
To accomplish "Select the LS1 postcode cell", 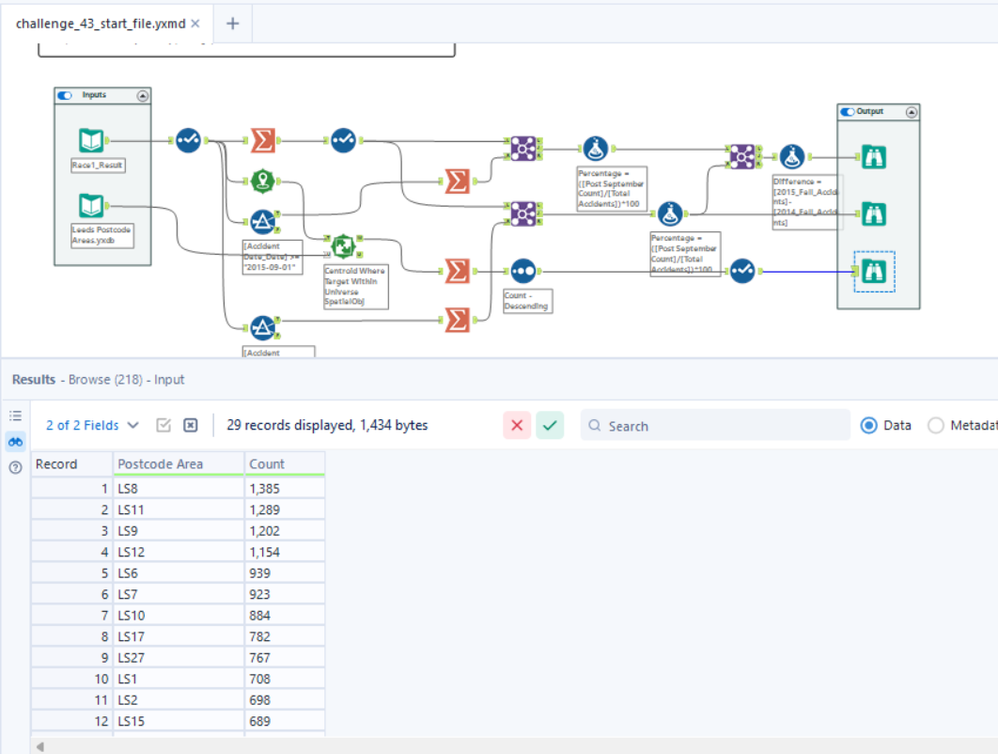I will click(x=178, y=679).
